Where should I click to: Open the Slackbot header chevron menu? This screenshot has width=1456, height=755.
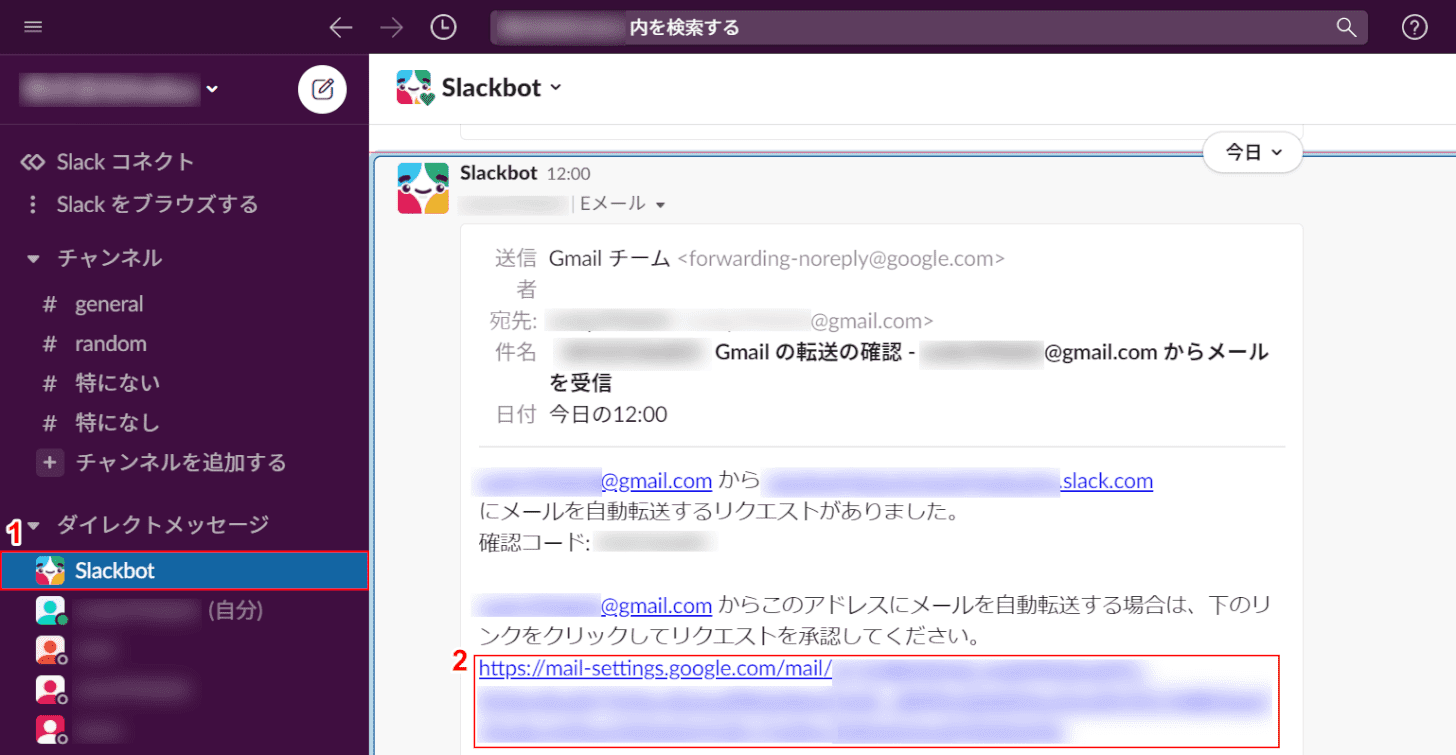[x=556, y=87]
